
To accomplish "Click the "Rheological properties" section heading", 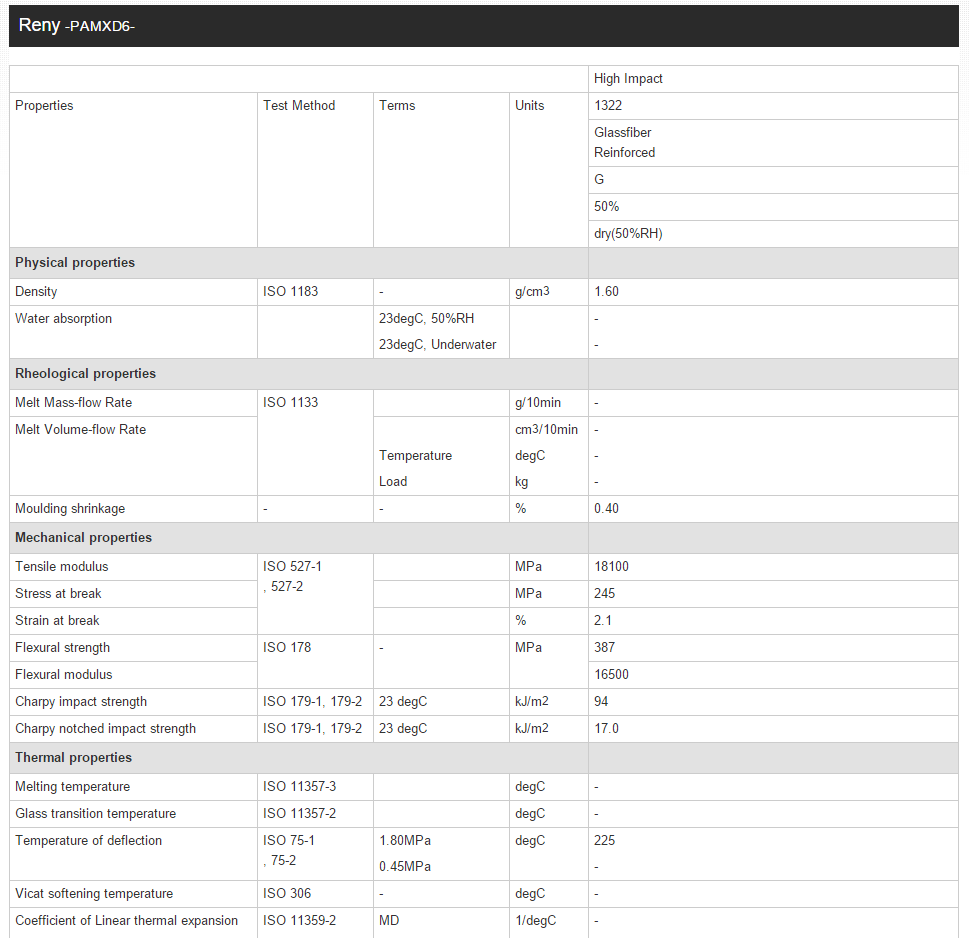I will tap(85, 374).
